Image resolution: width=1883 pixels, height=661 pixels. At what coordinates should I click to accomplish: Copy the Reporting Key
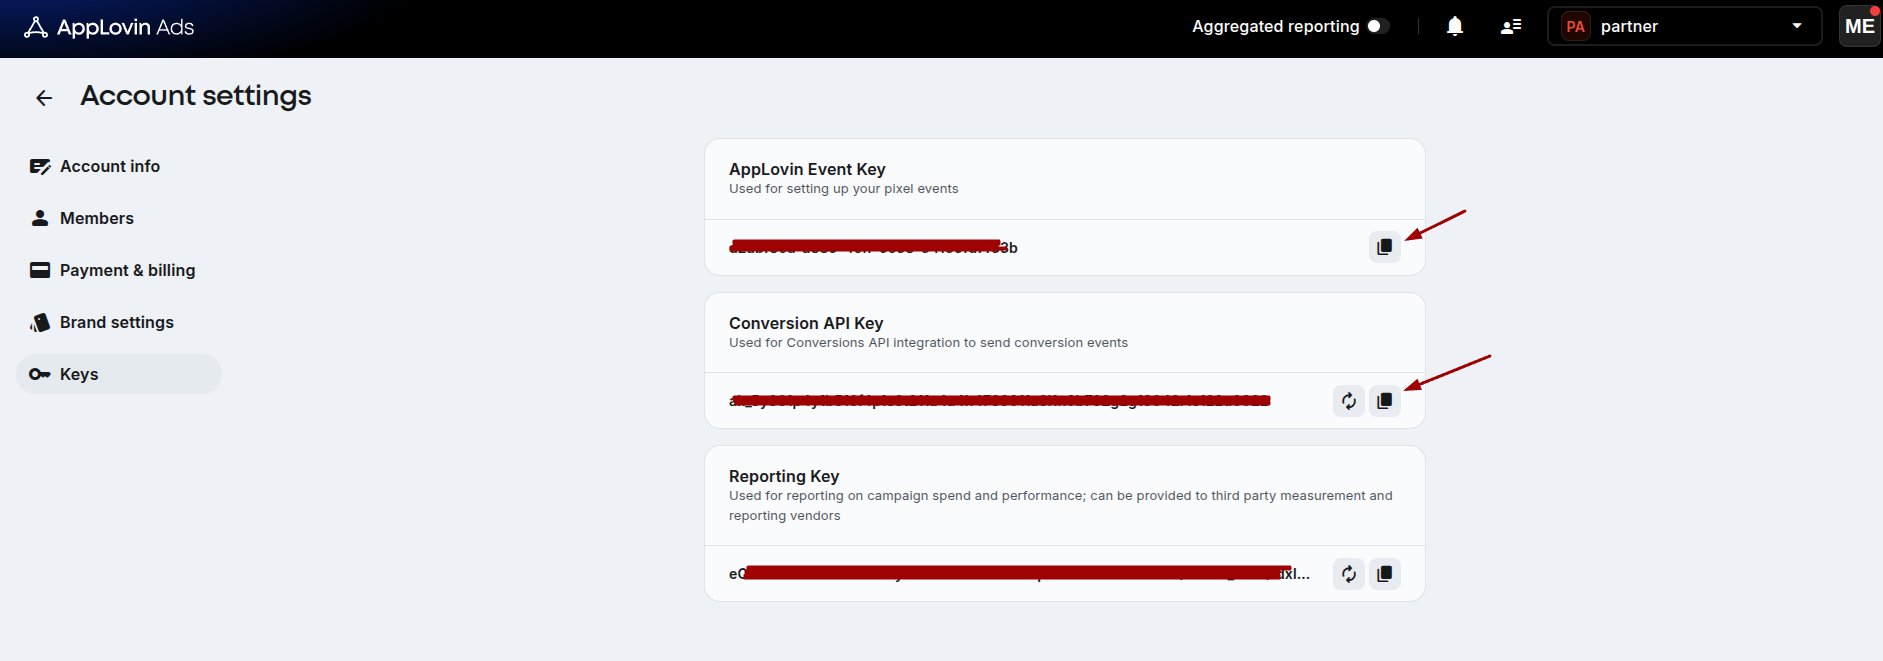coord(1384,574)
